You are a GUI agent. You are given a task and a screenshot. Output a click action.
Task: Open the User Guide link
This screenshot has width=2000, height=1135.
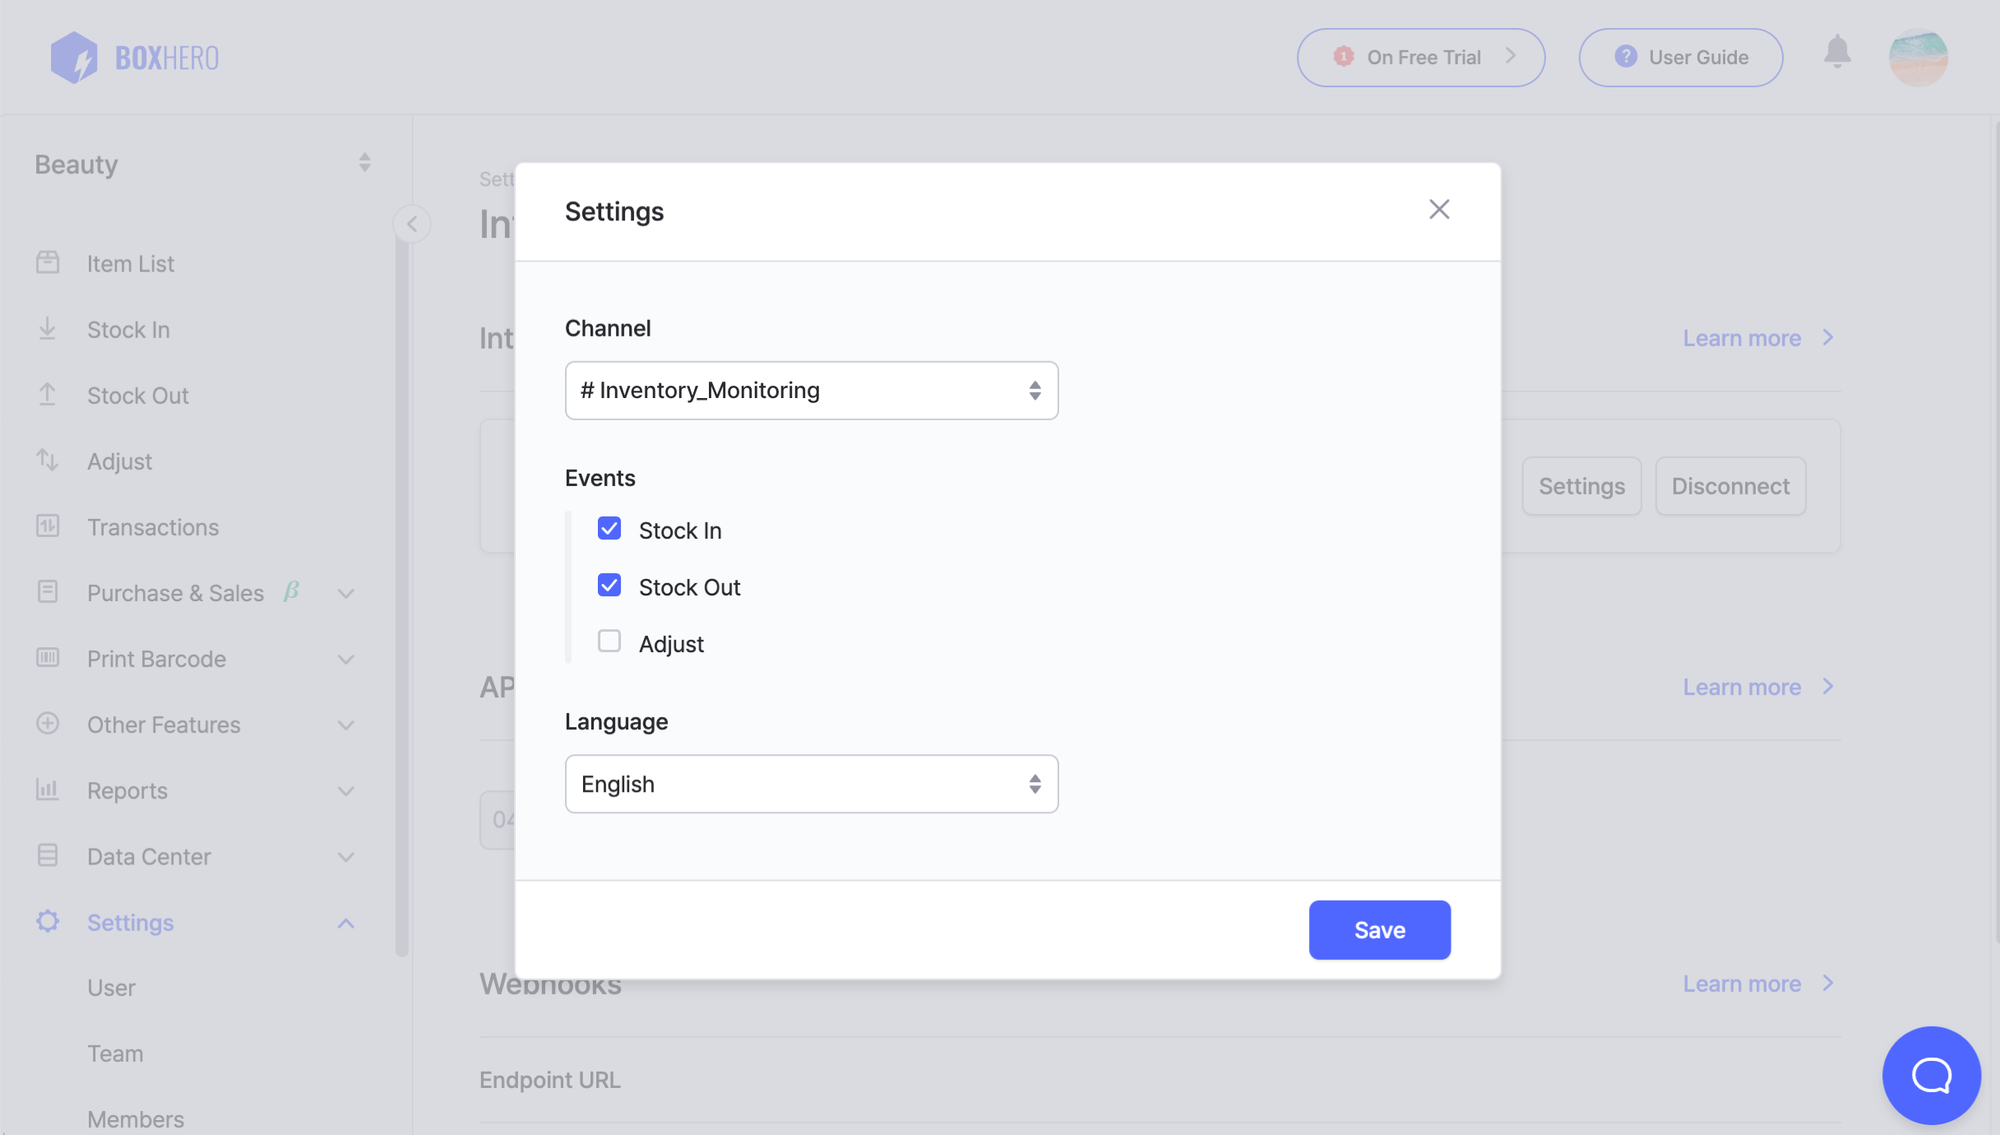tap(1680, 57)
